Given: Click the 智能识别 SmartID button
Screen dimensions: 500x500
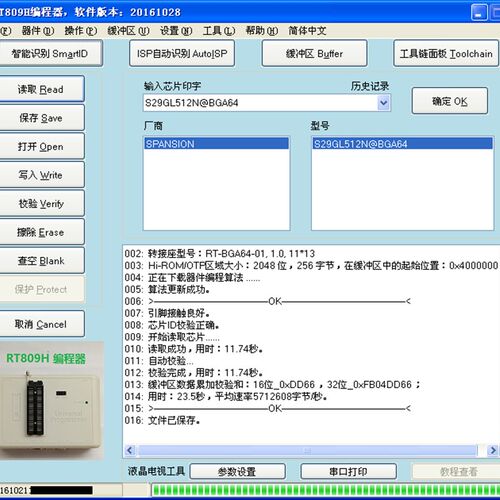Looking at the screenshot, I should 51,53.
